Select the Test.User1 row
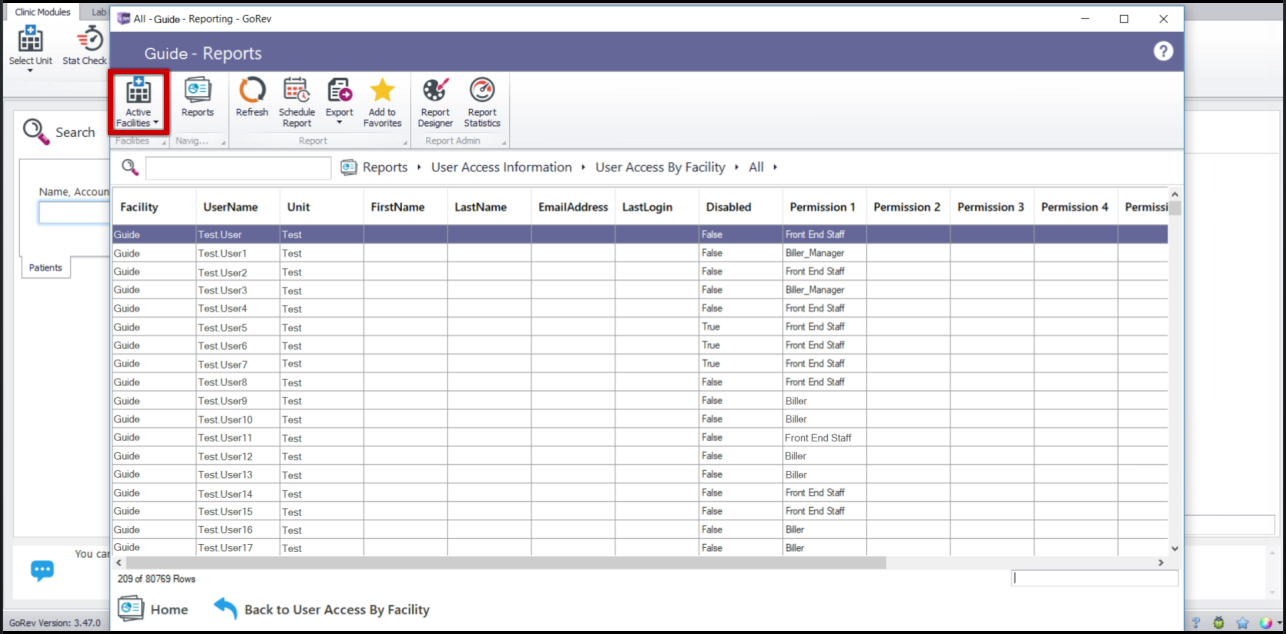The image size is (1286, 634). coord(640,253)
